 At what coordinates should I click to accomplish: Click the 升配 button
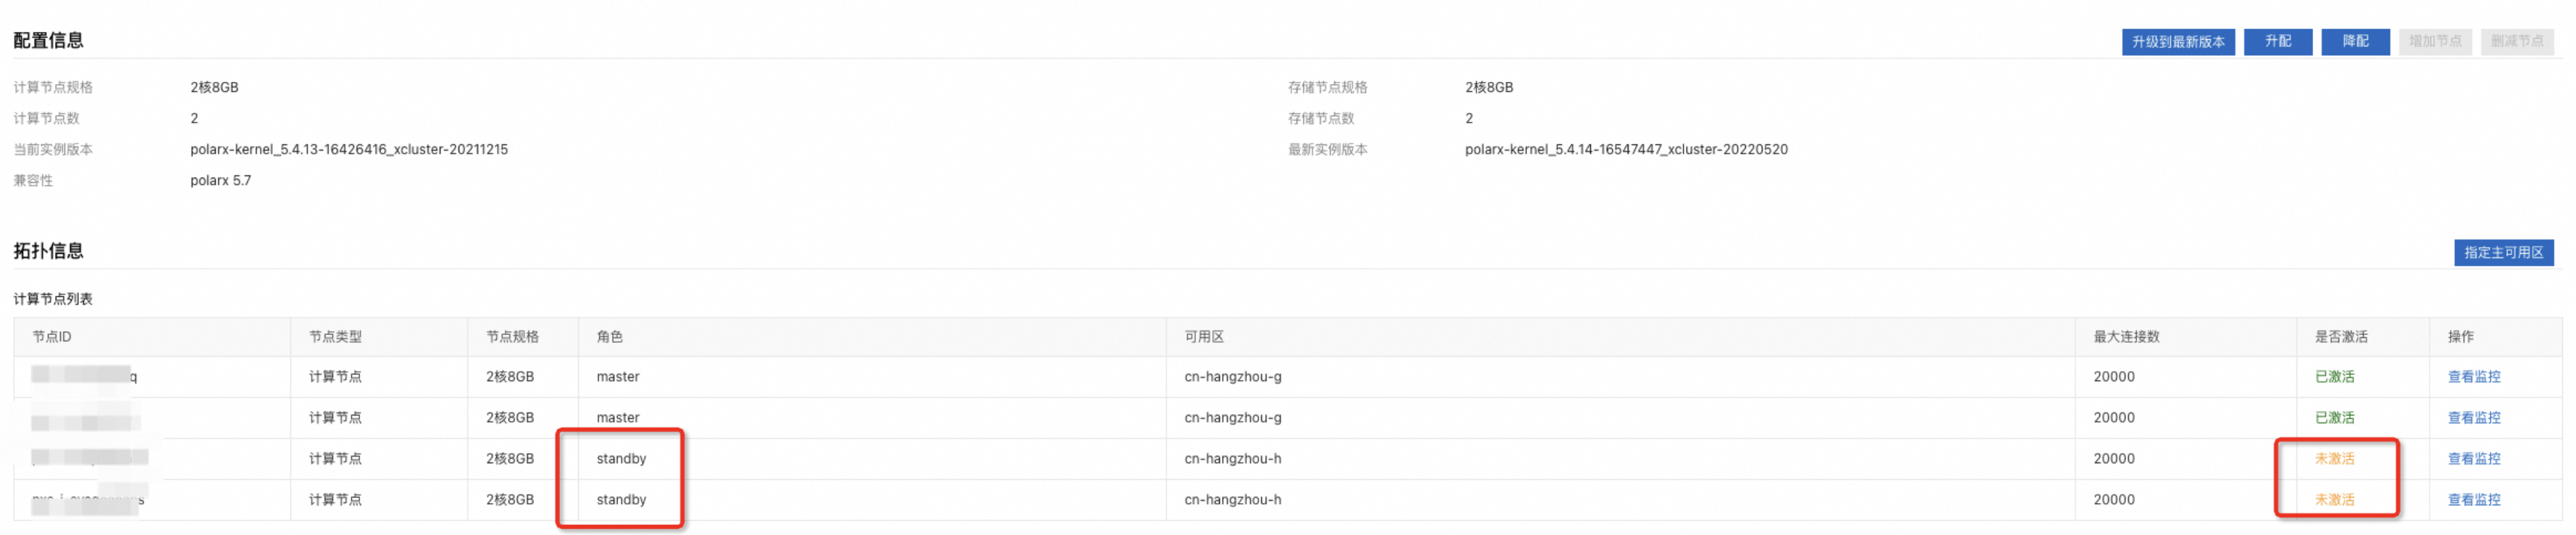pyautogui.click(x=2277, y=42)
